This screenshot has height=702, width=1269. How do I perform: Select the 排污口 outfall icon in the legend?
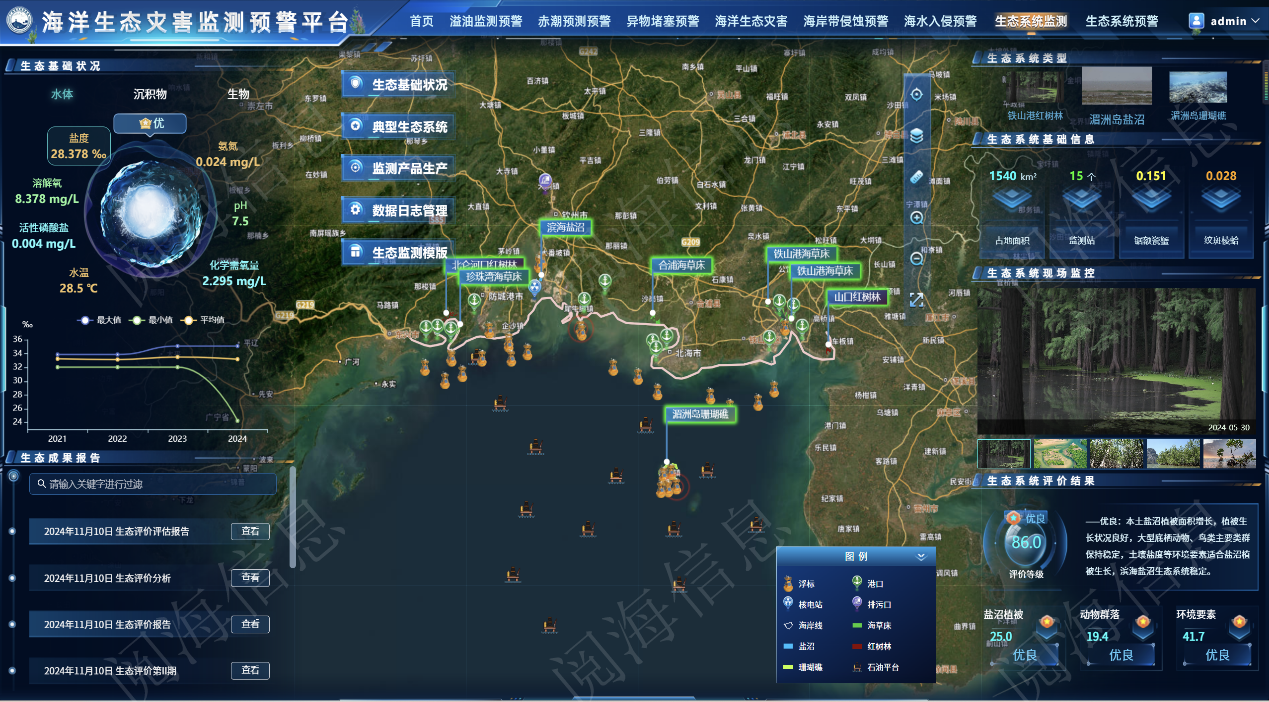pos(858,603)
